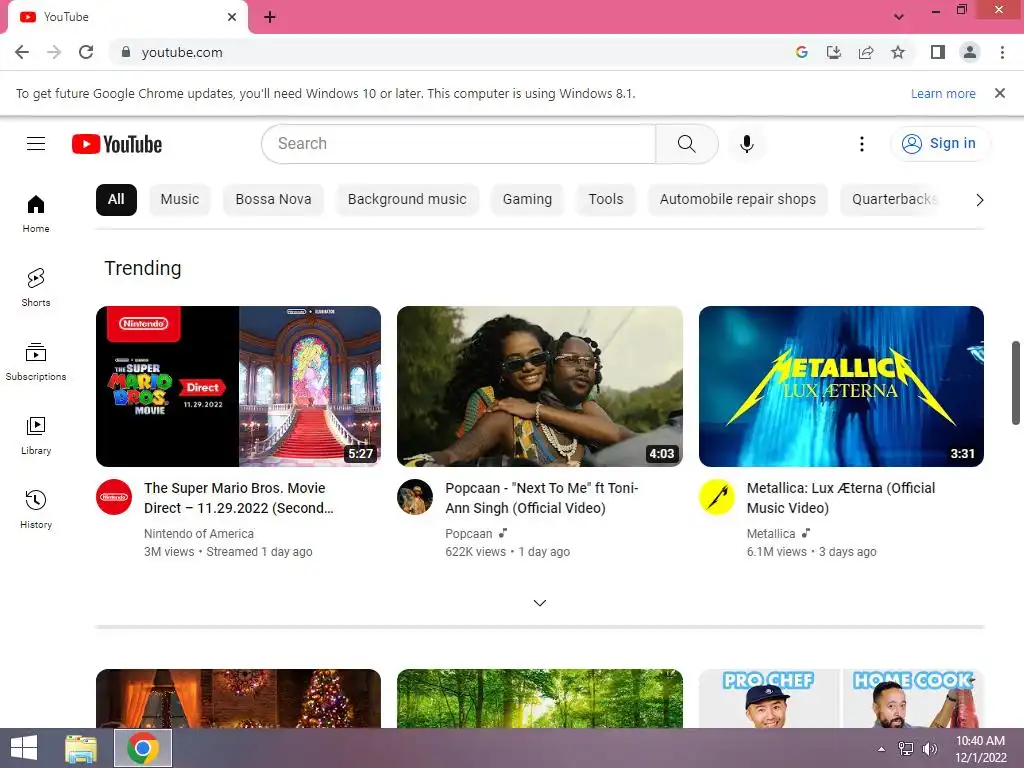Dismiss the Chrome update notification
Viewport: 1024px width, 768px height.
click(999, 93)
